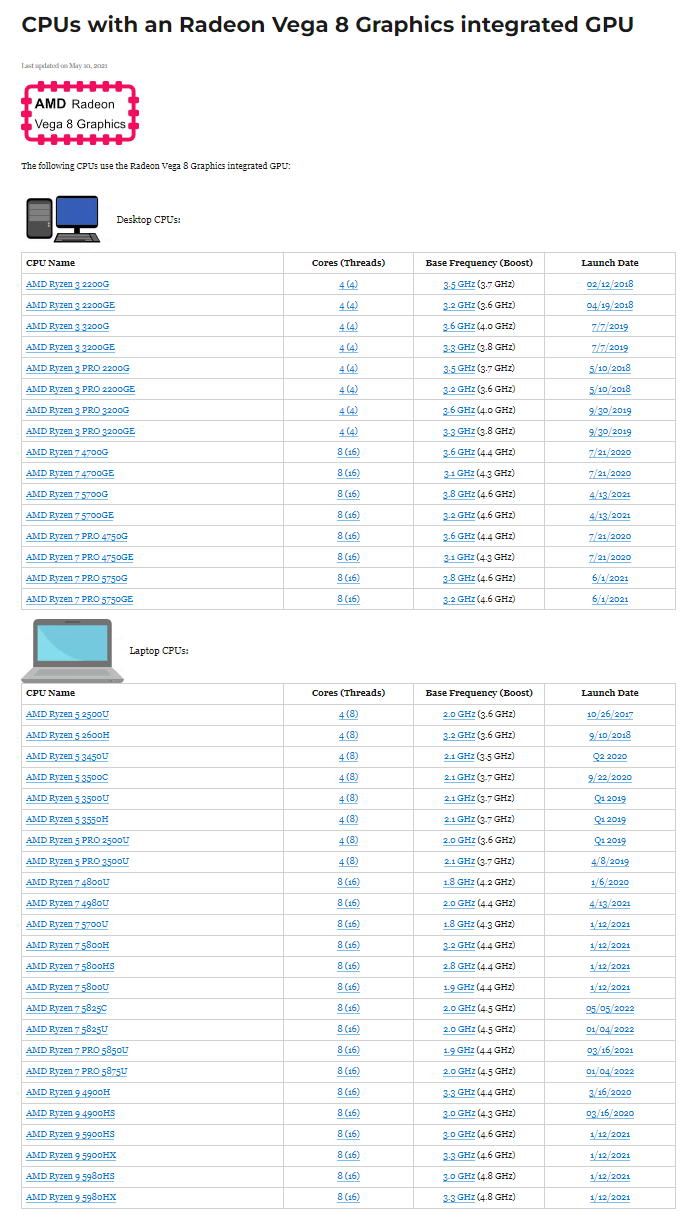Open the AMD Ryzen 5 2600H link
Image resolution: width=688 pixels, height=1219 pixels.
(67, 736)
